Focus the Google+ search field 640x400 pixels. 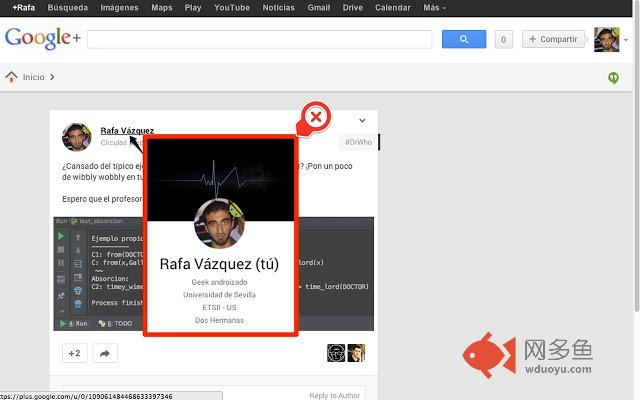pos(260,39)
